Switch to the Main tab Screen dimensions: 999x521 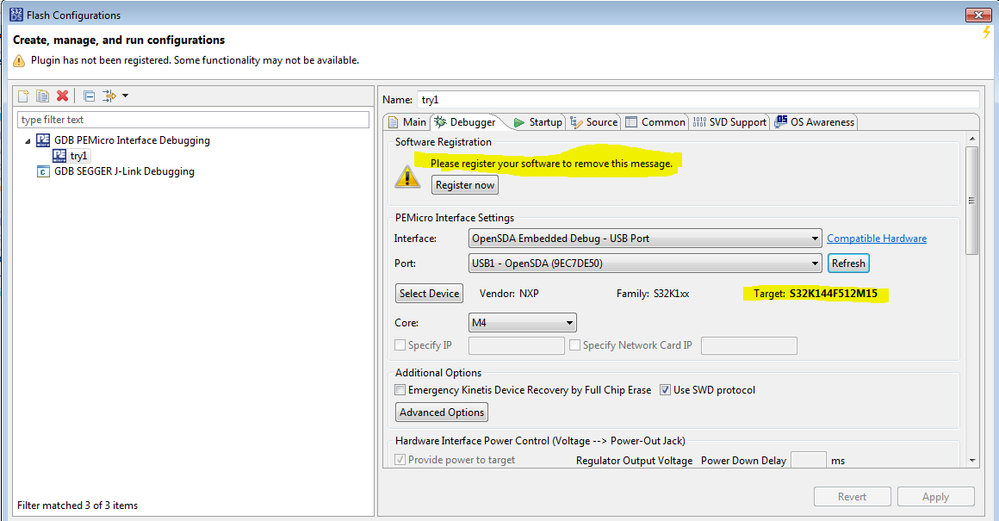click(x=408, y=122)
